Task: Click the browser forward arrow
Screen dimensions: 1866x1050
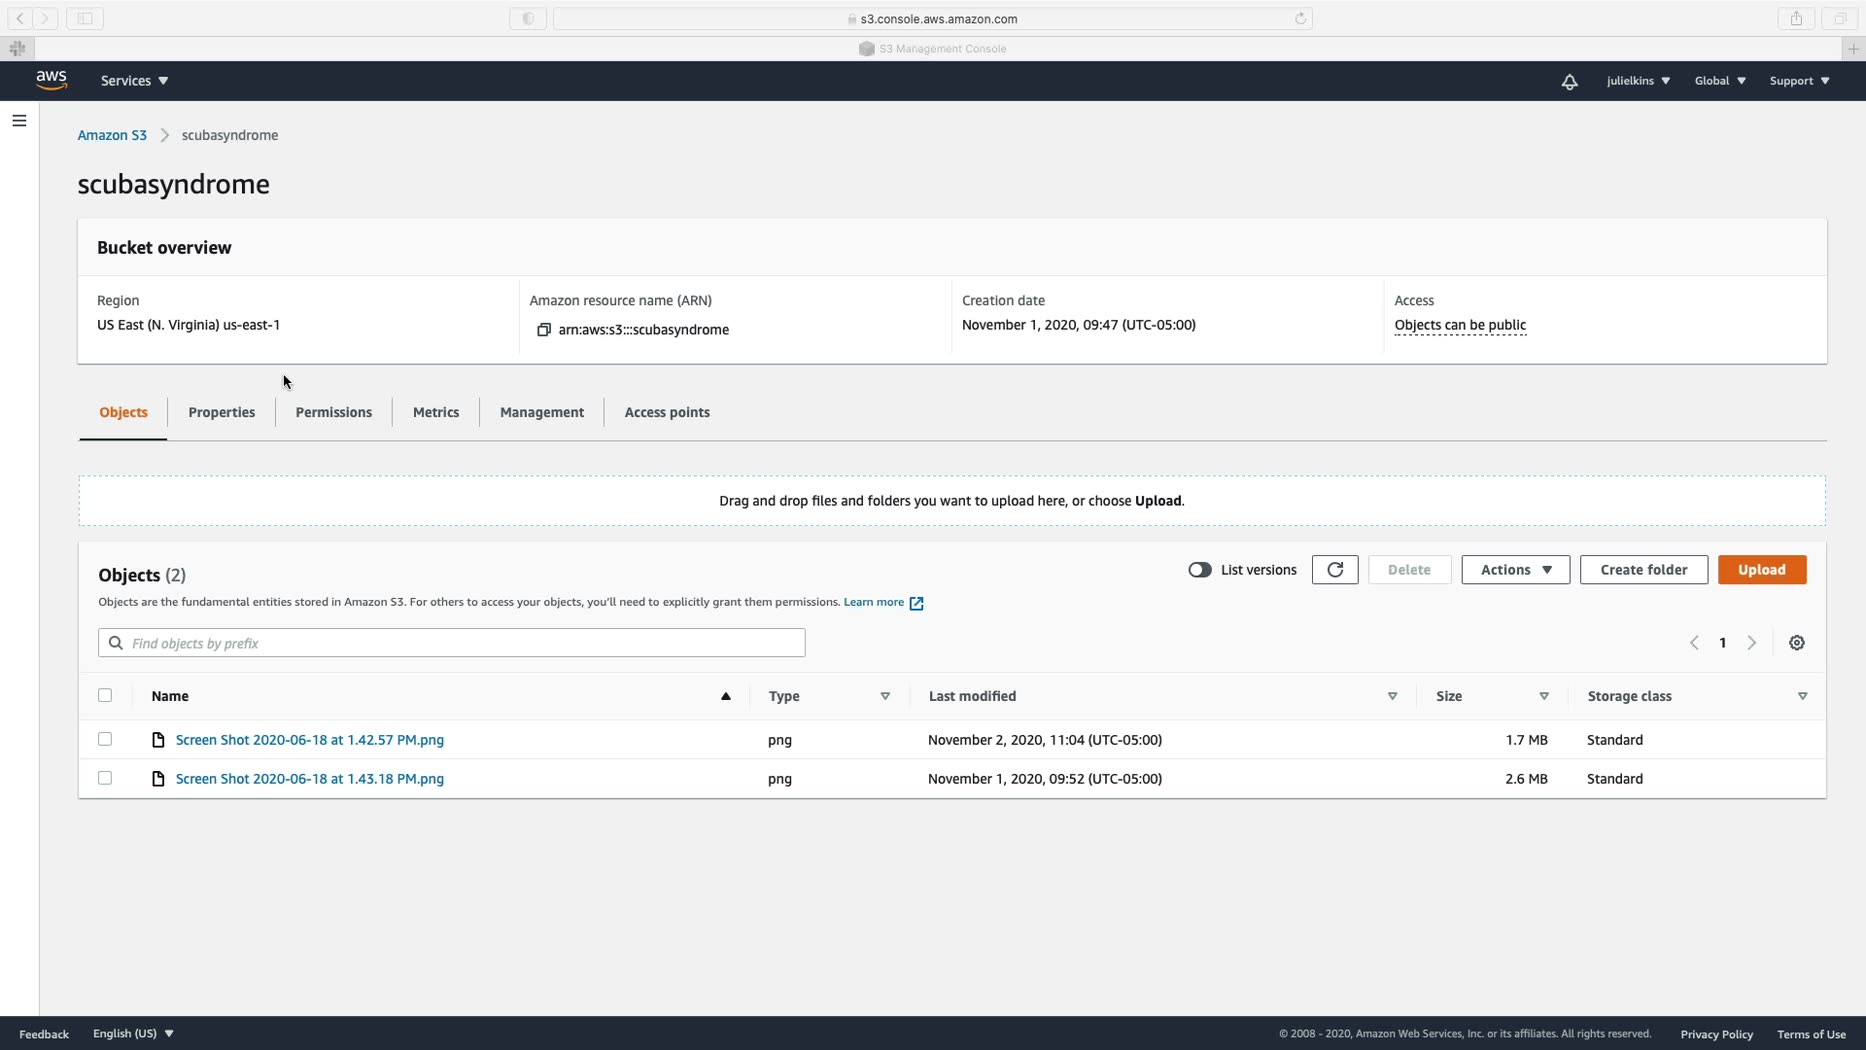Action: point(45,18)
